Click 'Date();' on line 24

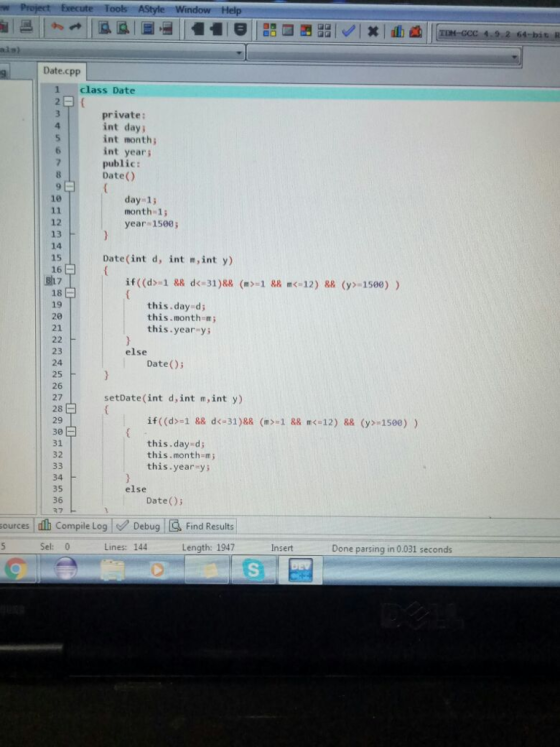(x=165, y=363)
